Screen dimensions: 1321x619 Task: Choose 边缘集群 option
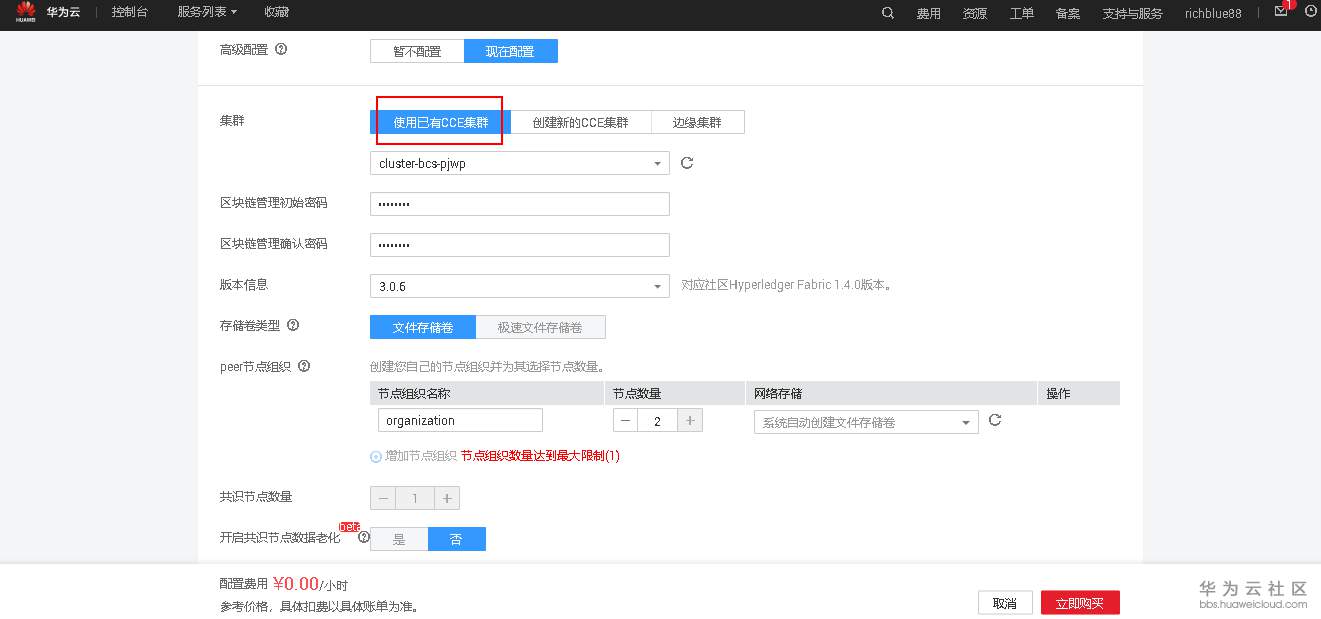(697, 122)
